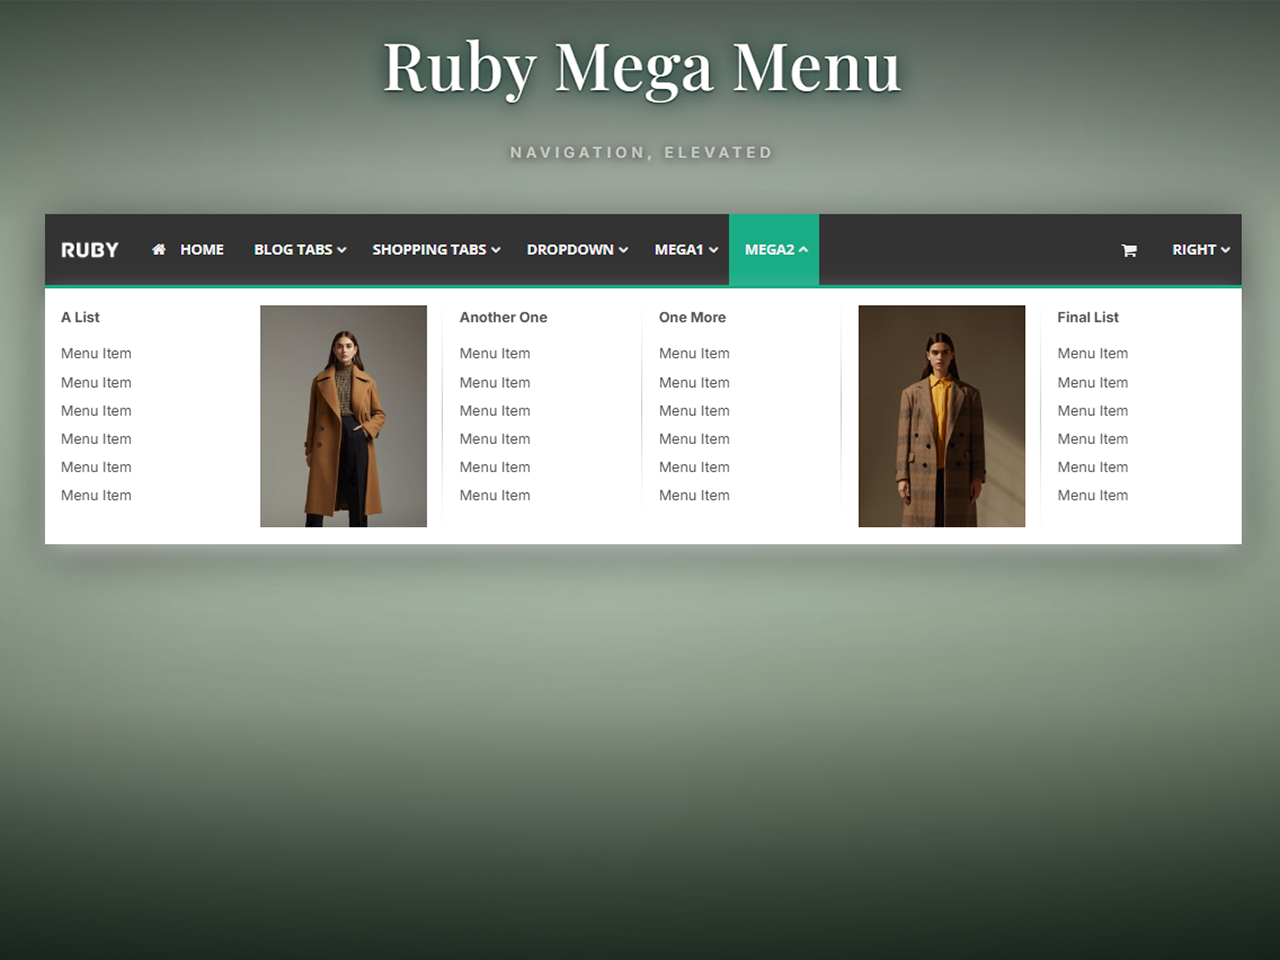The height and width of the screenshot is (960, 1280).
Task: Select second Menu Item under A List
Action: [96, 382]
